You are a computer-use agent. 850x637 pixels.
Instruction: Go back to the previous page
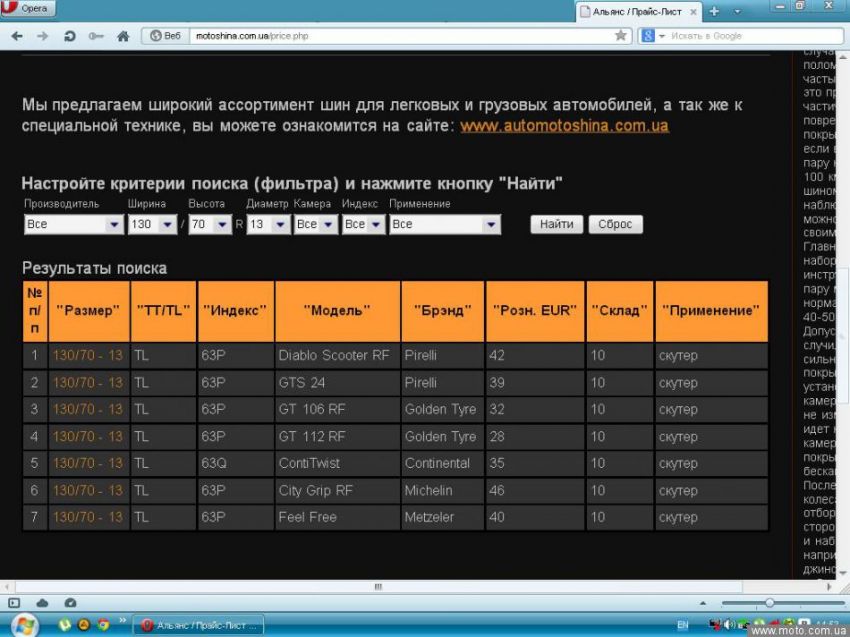pos(17,36)
